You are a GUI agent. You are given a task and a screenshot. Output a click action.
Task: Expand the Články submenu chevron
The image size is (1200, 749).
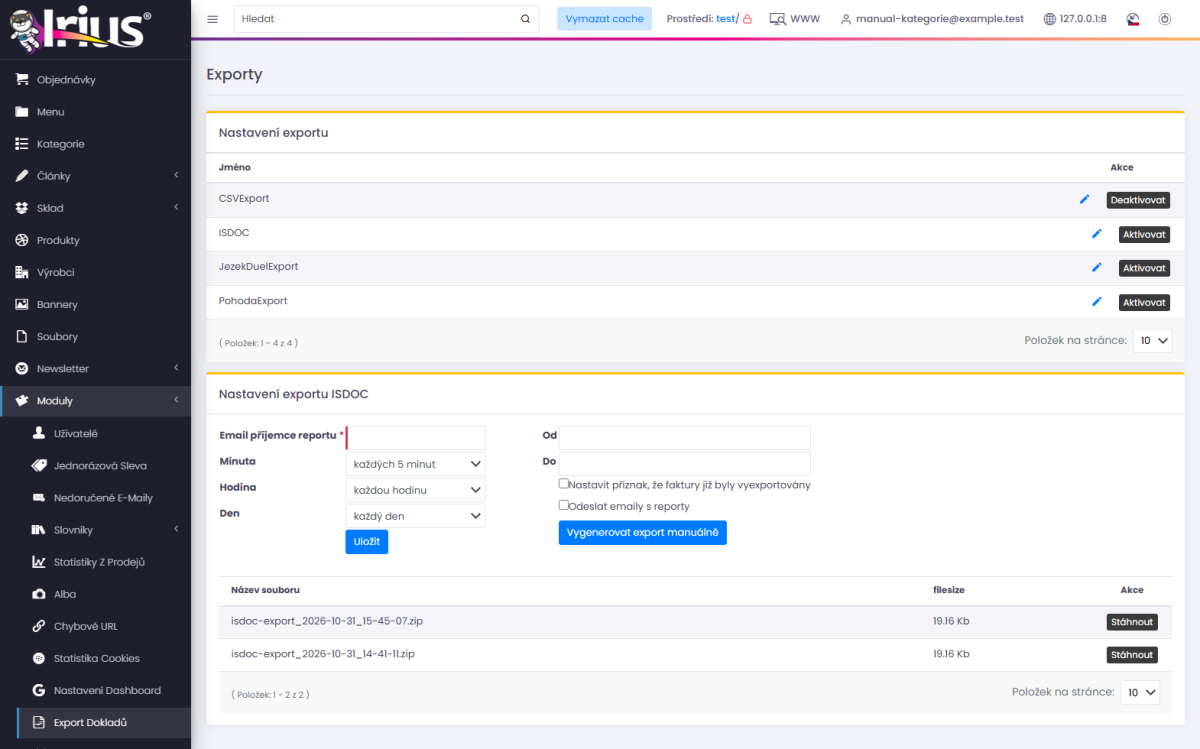click(x=176, y=176)
